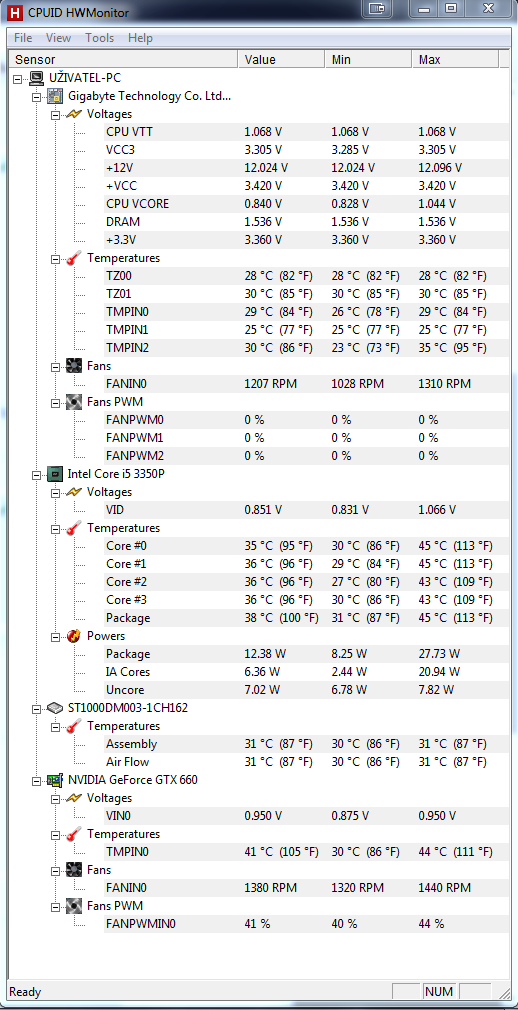Collapse the NVIDIA GeForce GTX 660 node
Screen dimensions: 518x1010
coord(36,780)
